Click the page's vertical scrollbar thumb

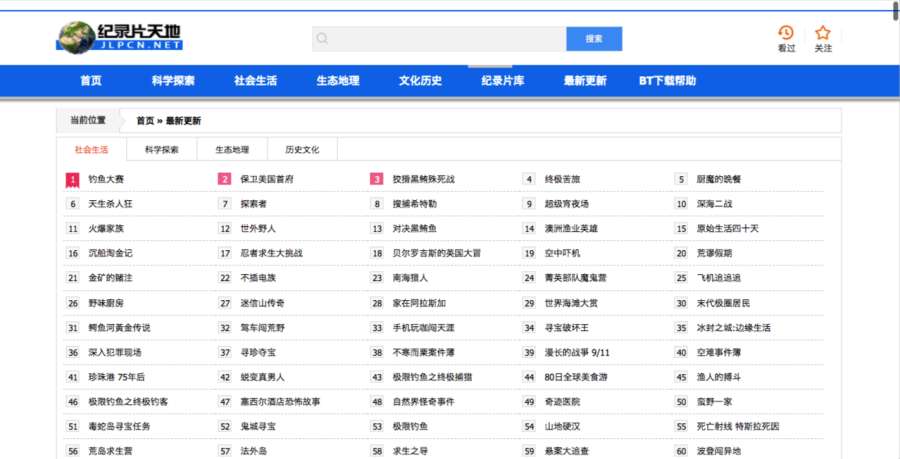point(896,10)
